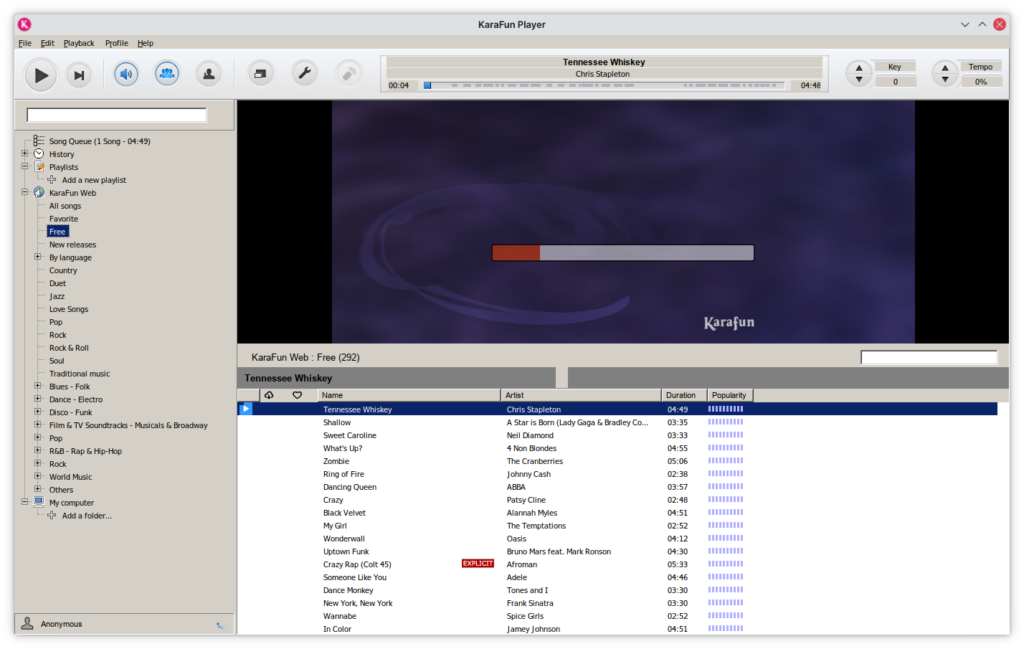Decrease Tempo with down arrow

[944, 80]
